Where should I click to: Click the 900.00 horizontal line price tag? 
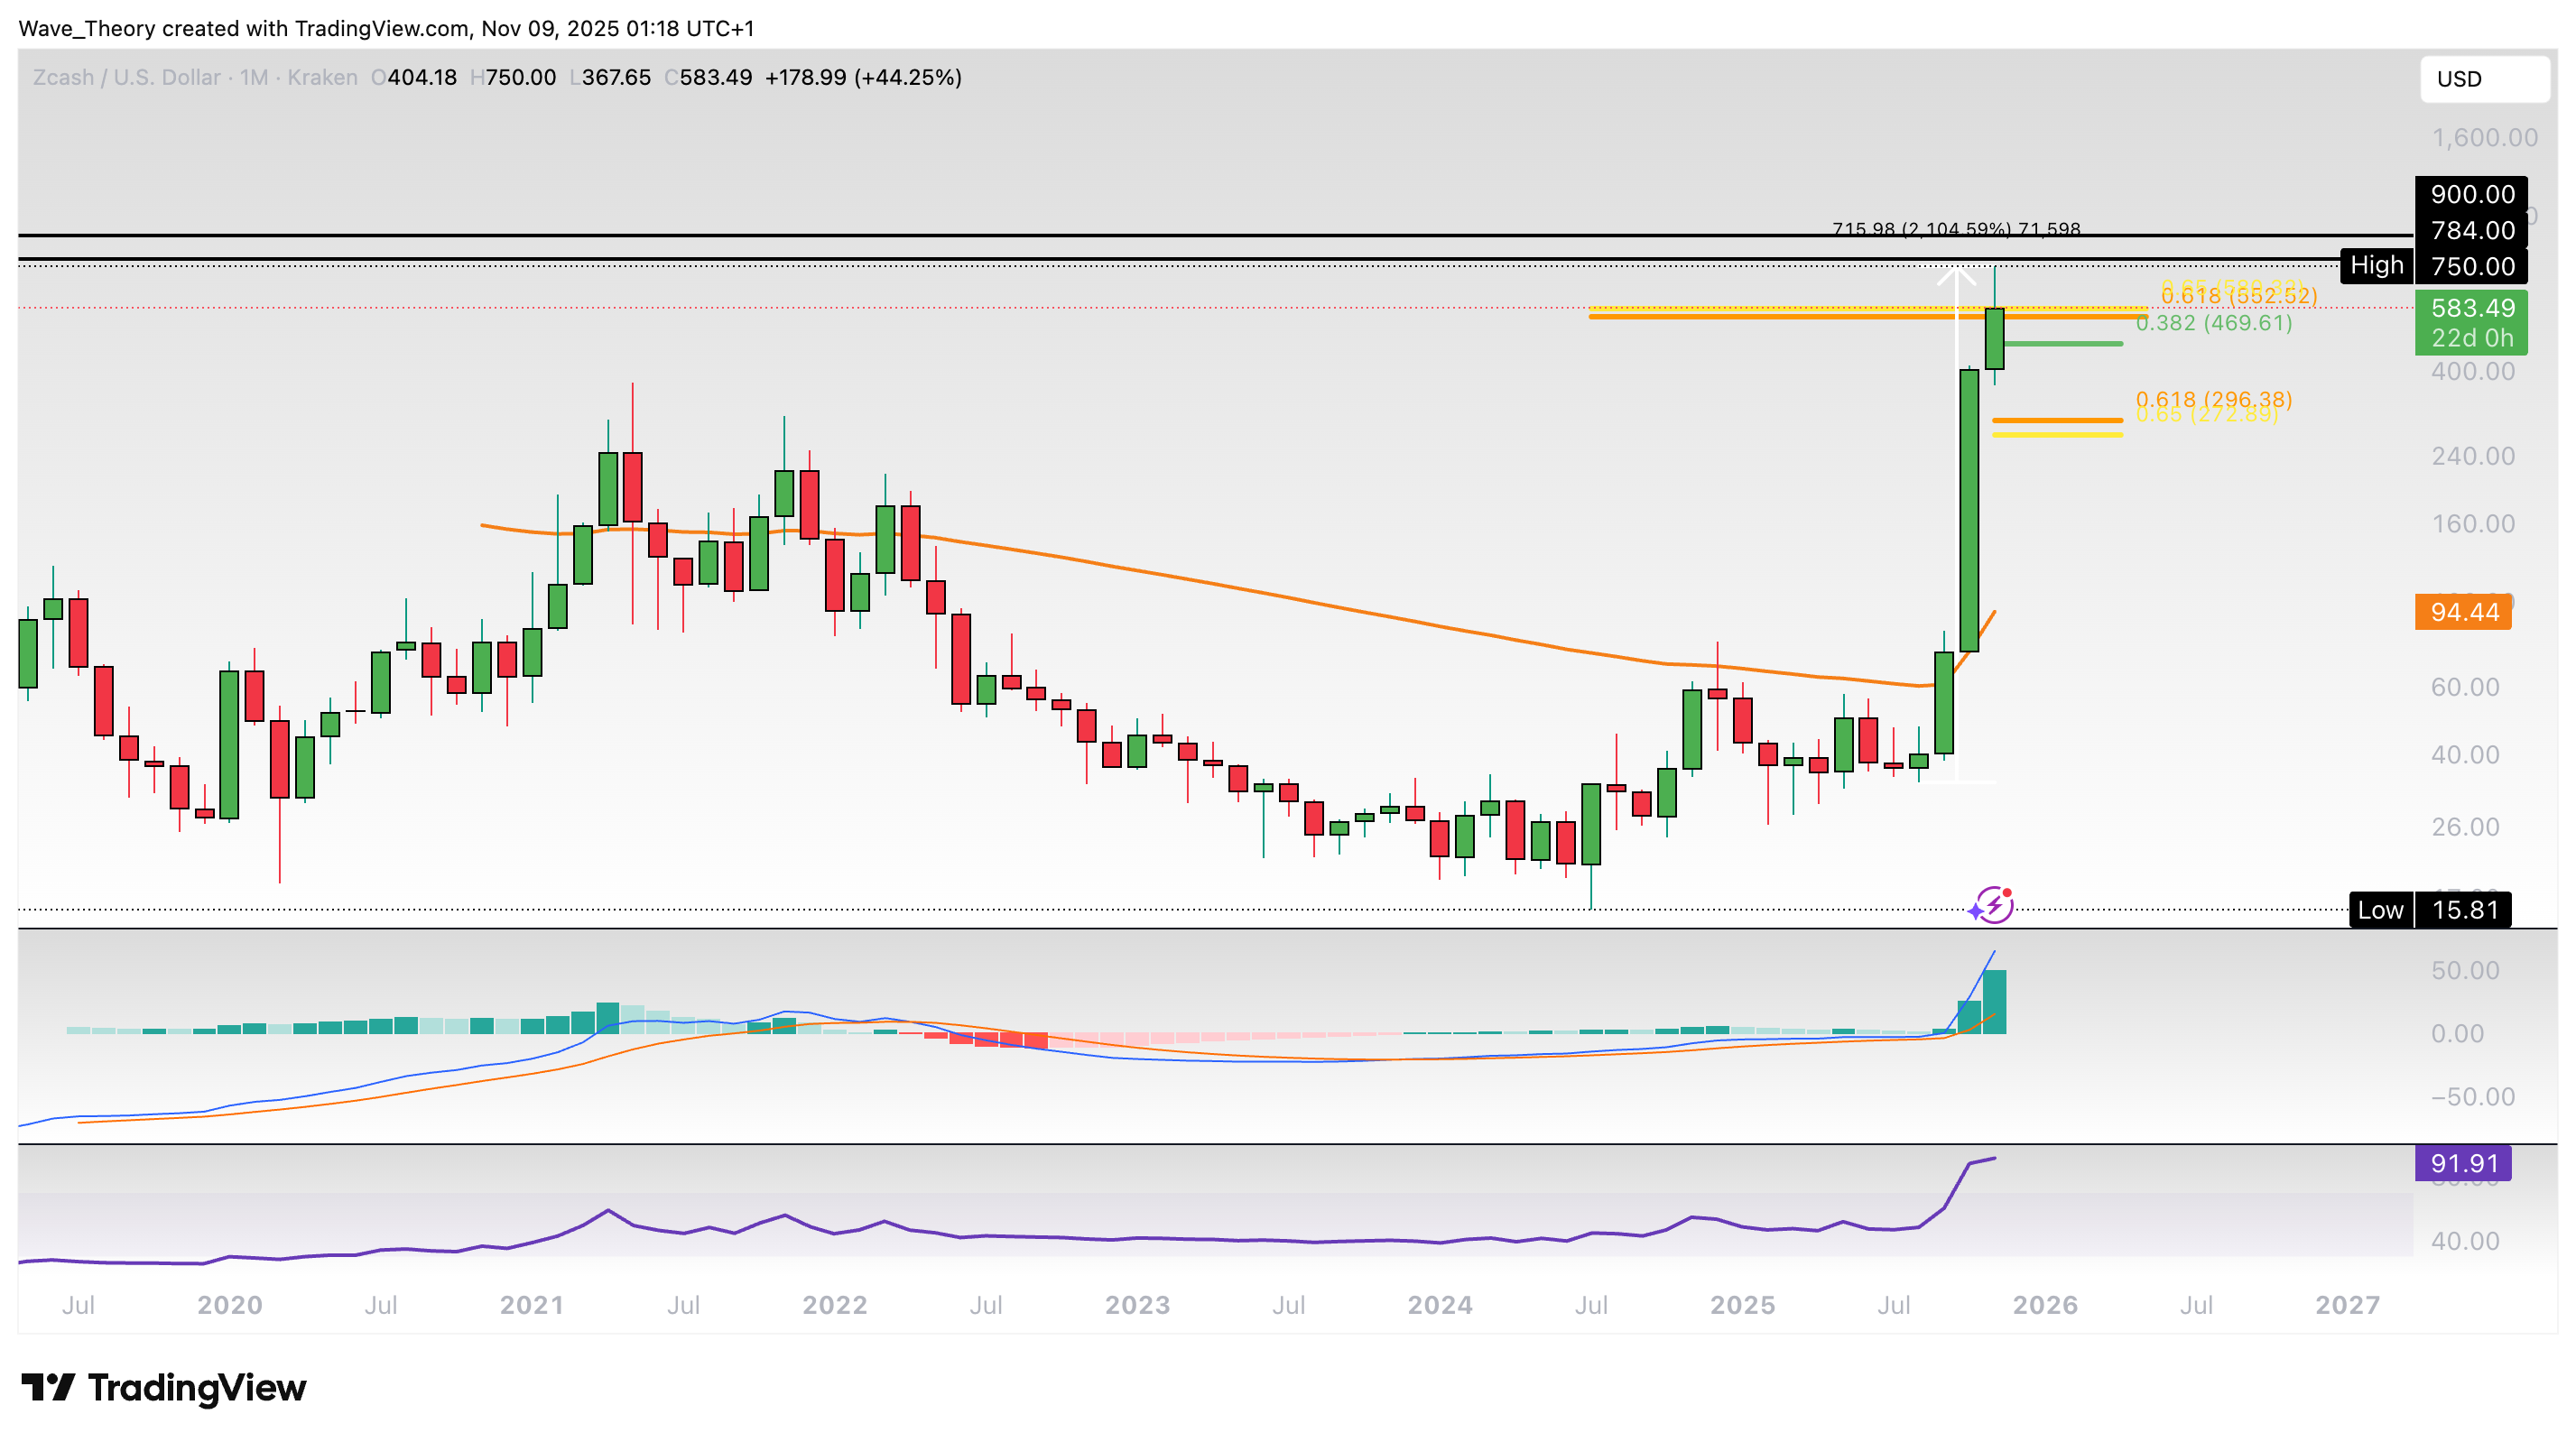(x=2472, y=194)
